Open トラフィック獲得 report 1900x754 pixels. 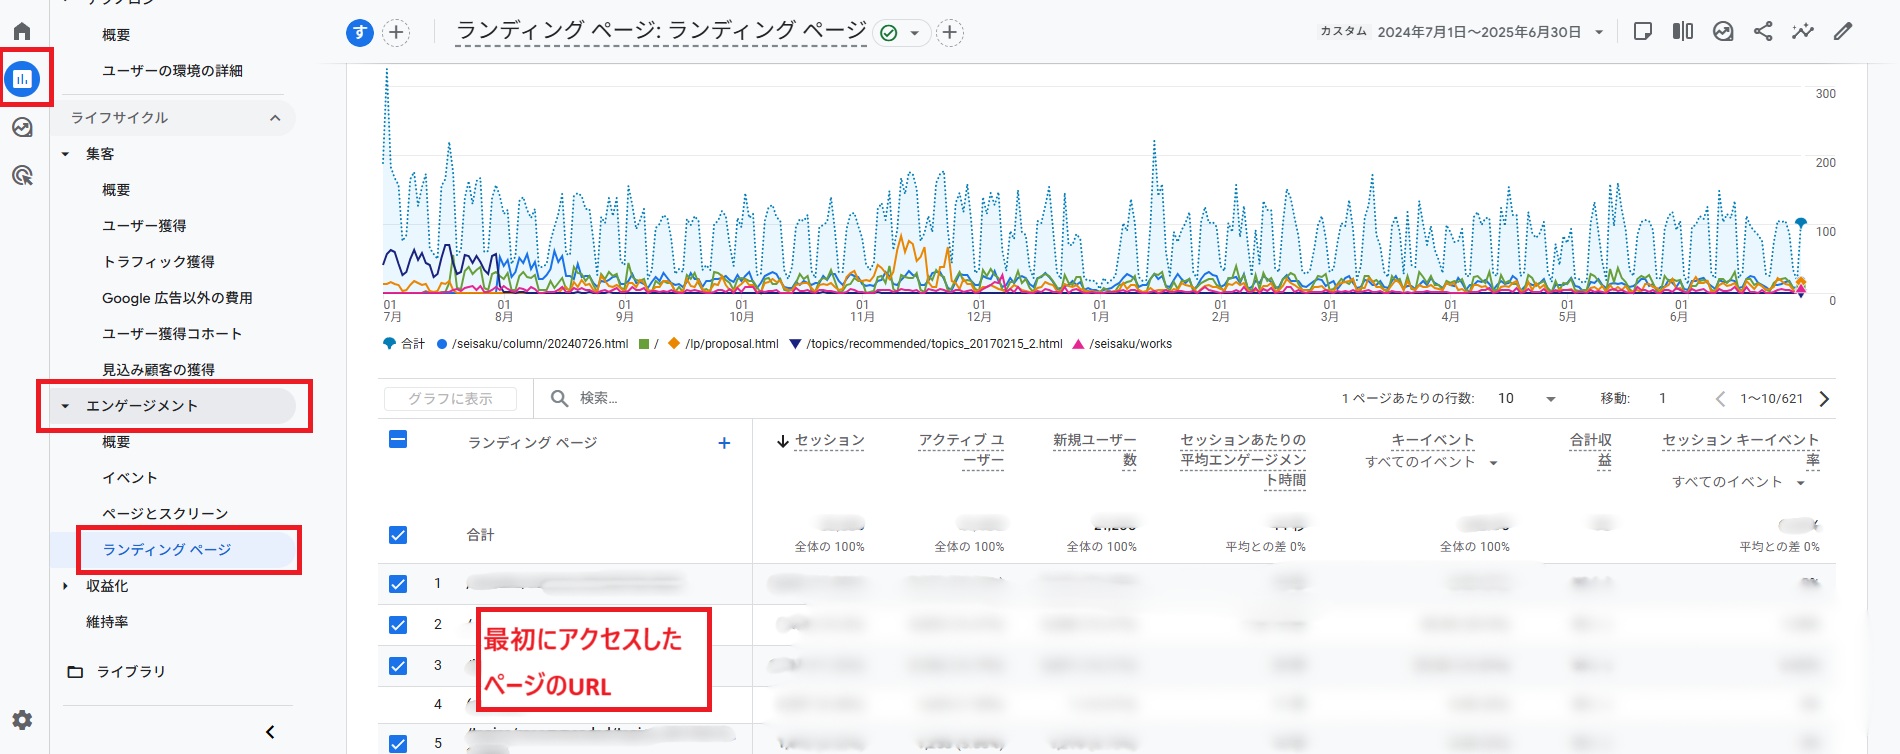(158, 262)
